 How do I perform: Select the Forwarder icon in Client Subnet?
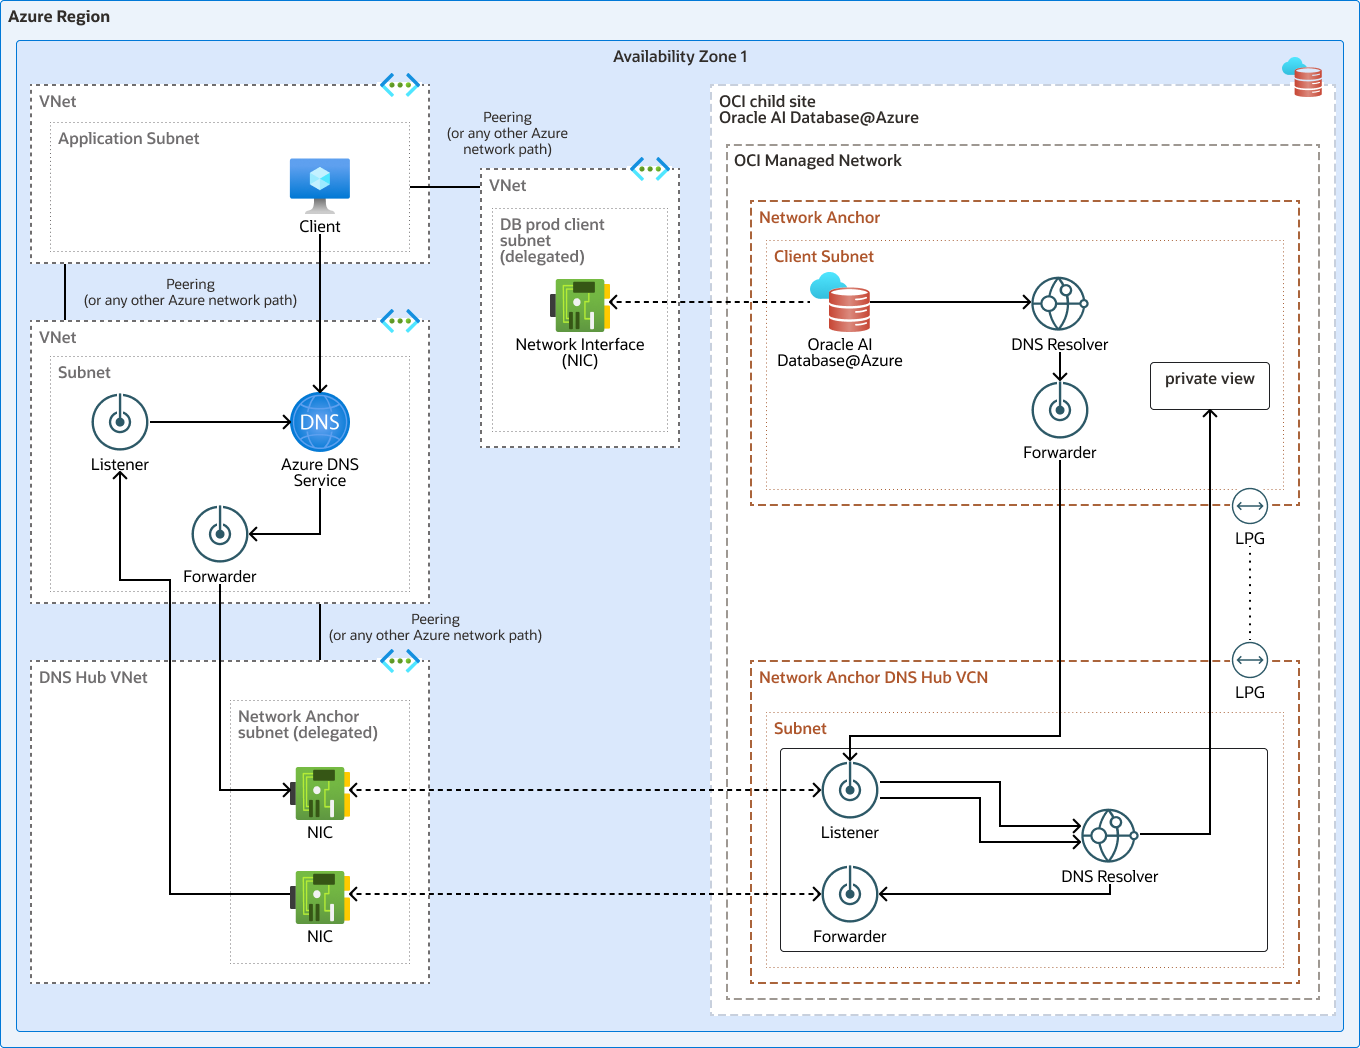point(1060,410)
